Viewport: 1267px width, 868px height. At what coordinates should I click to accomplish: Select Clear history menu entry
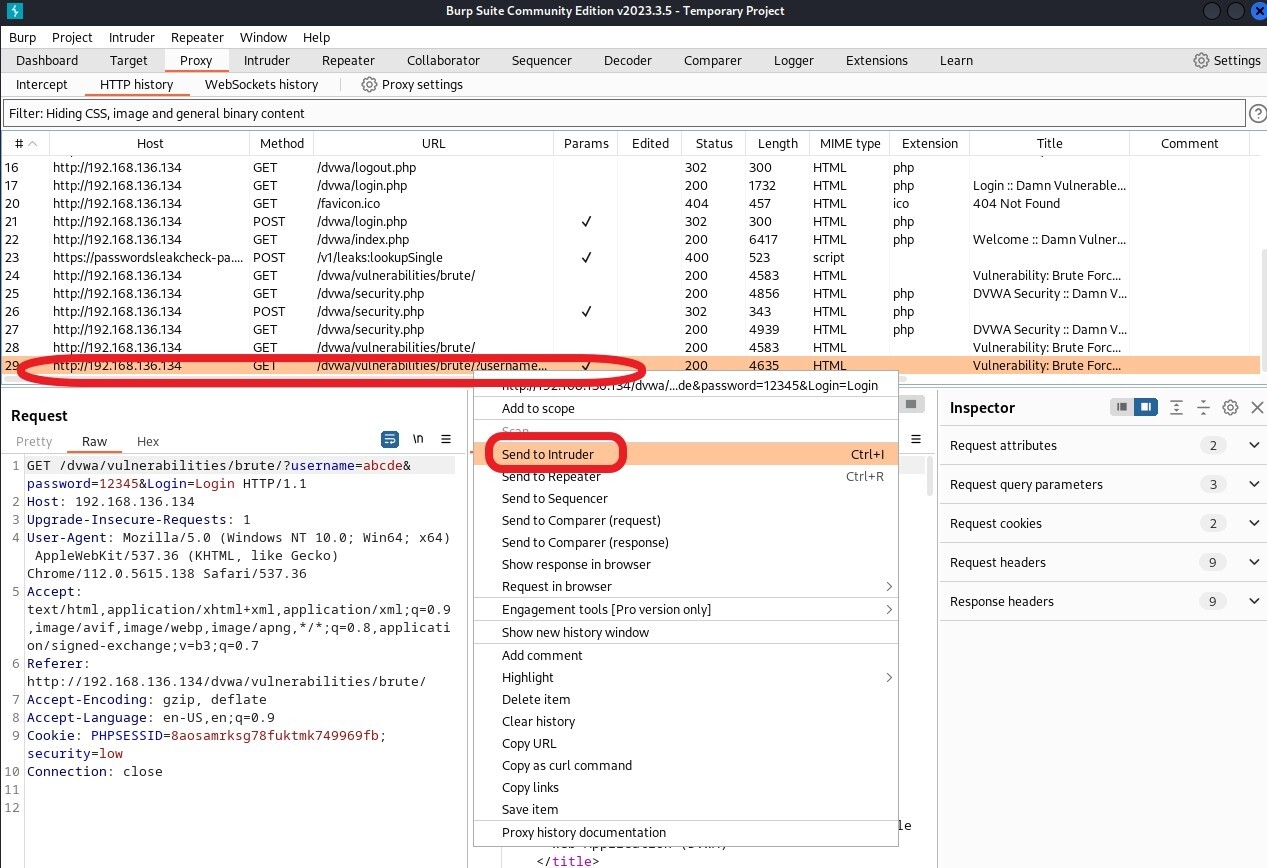click(686, 721)
